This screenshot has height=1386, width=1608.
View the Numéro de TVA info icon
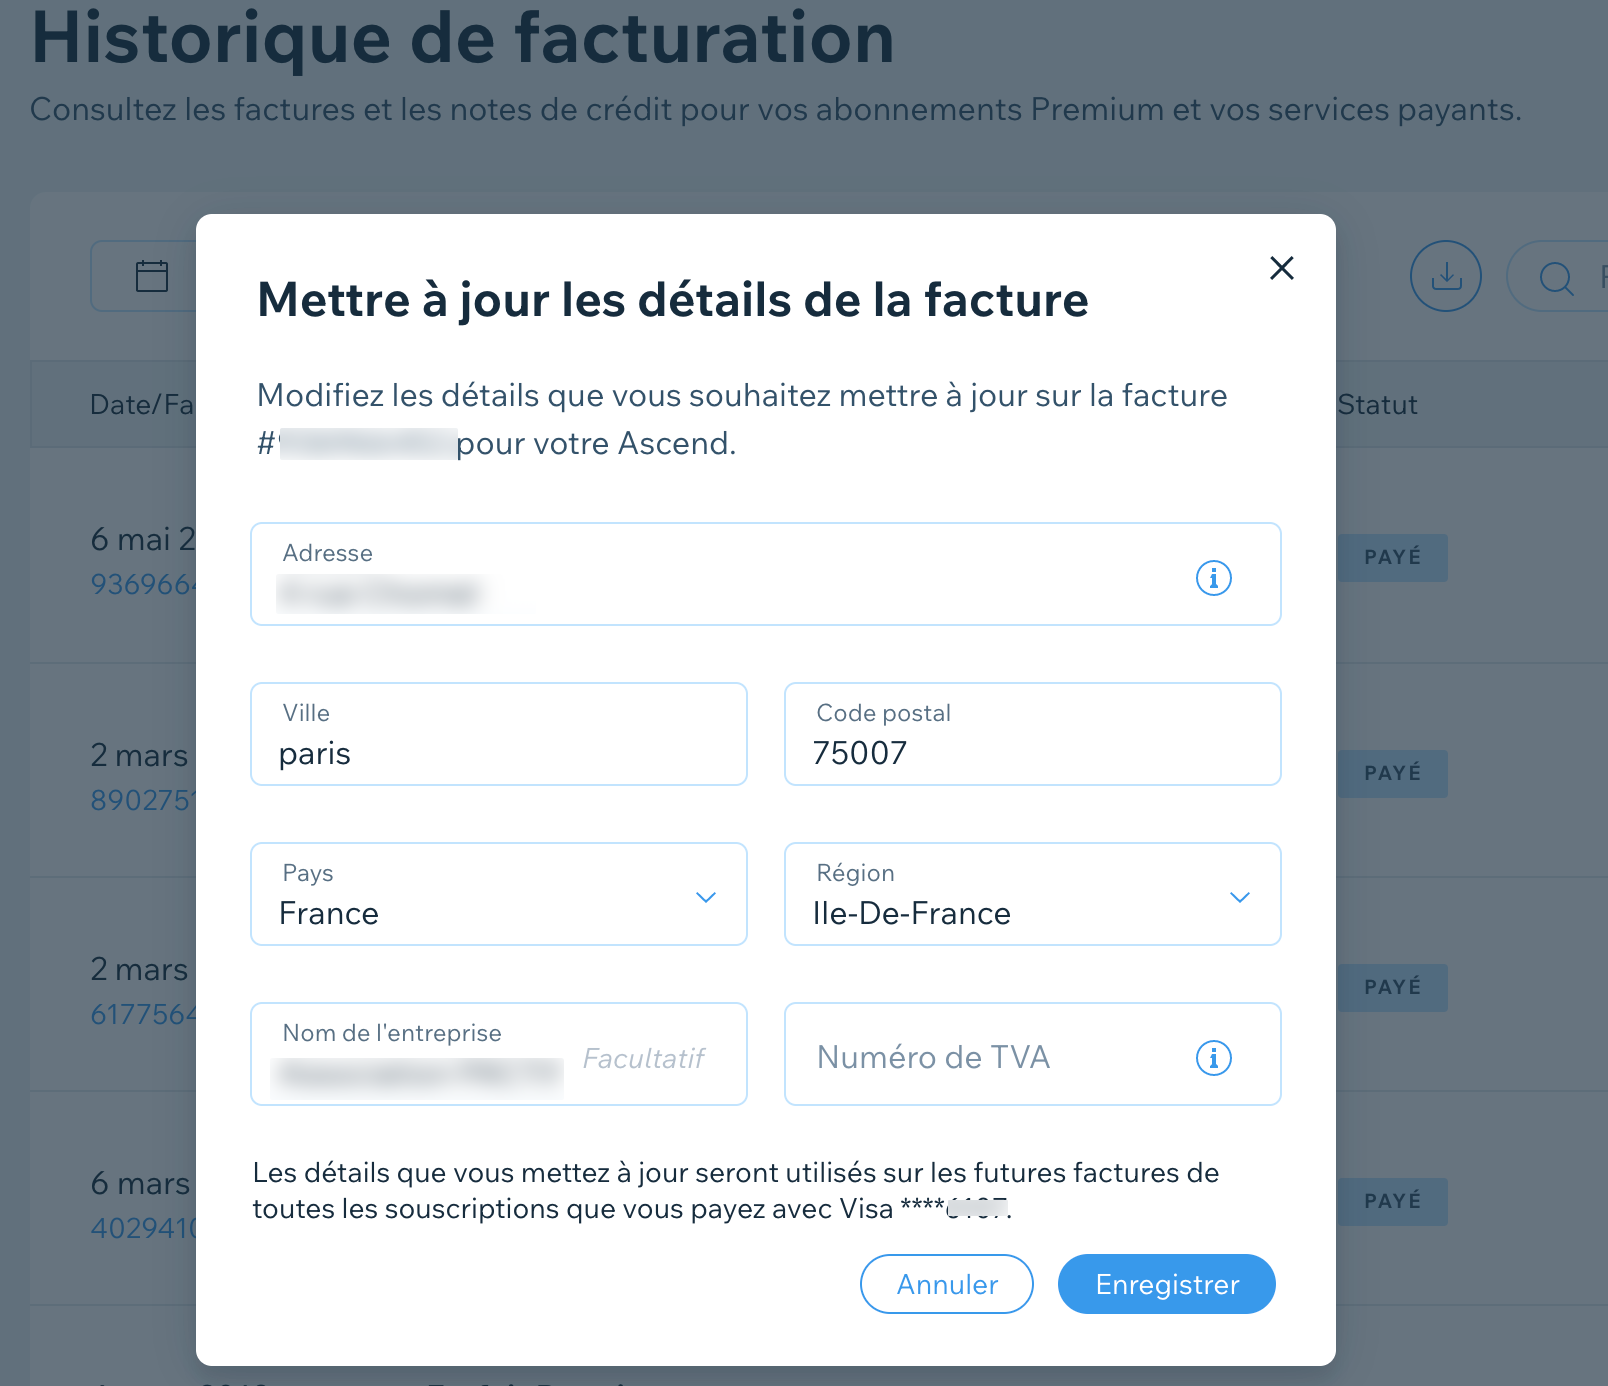coord(1213,1057)
